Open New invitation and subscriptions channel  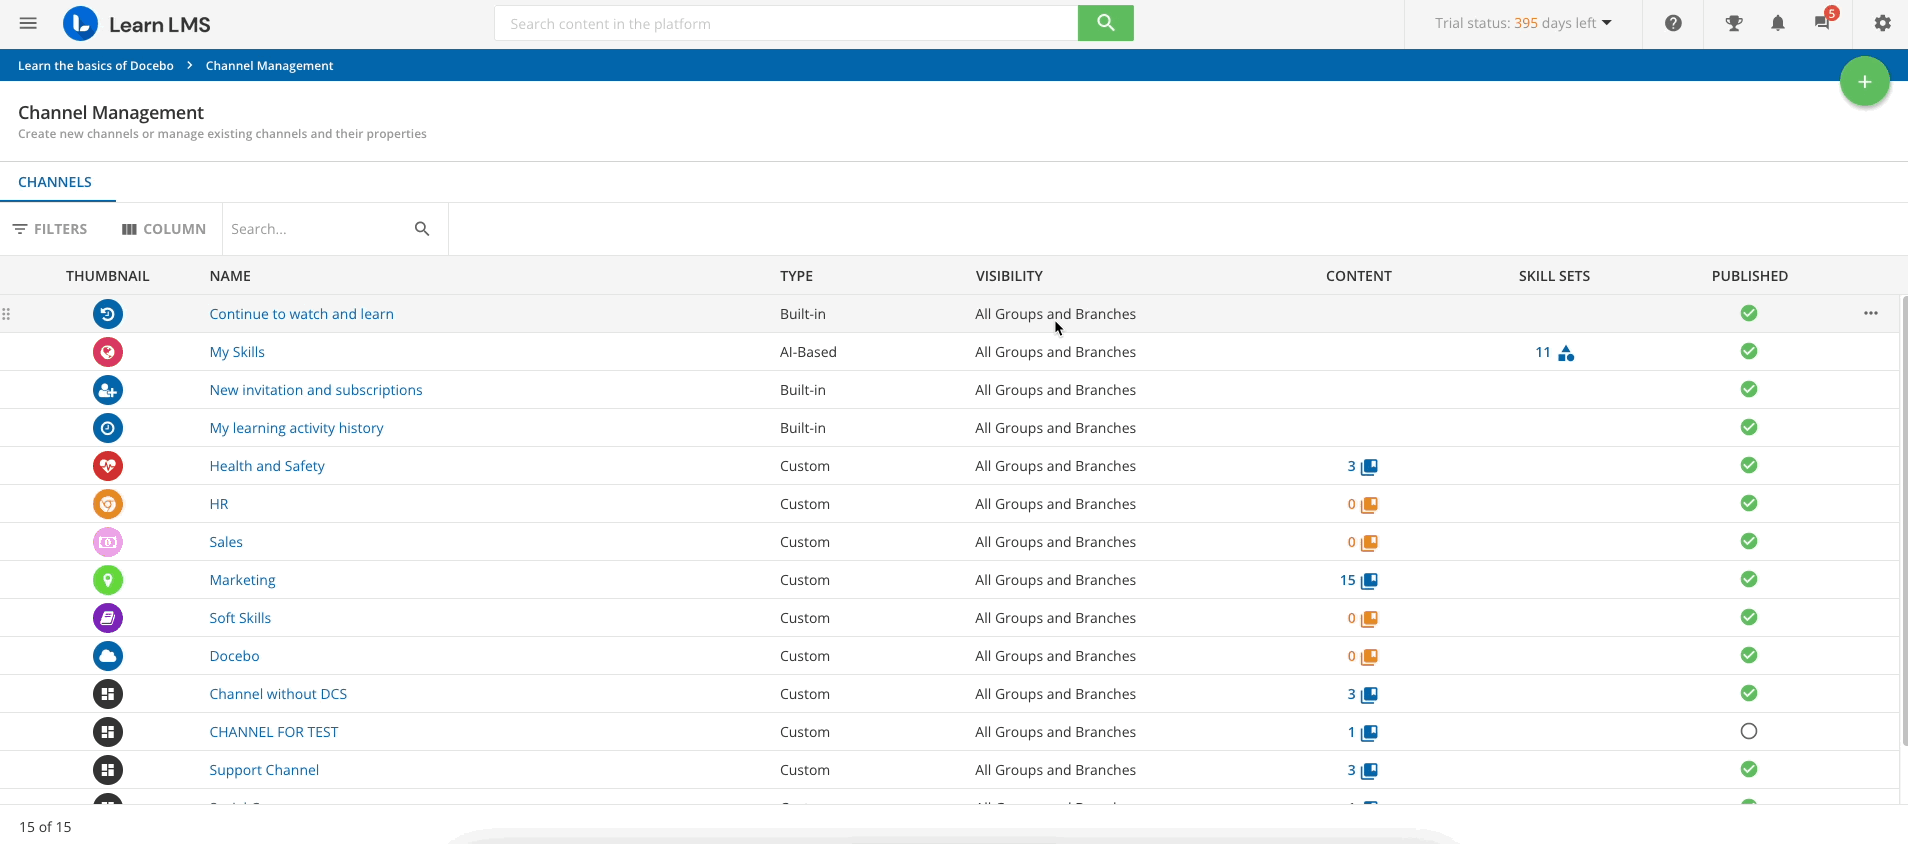coord(316,390)
